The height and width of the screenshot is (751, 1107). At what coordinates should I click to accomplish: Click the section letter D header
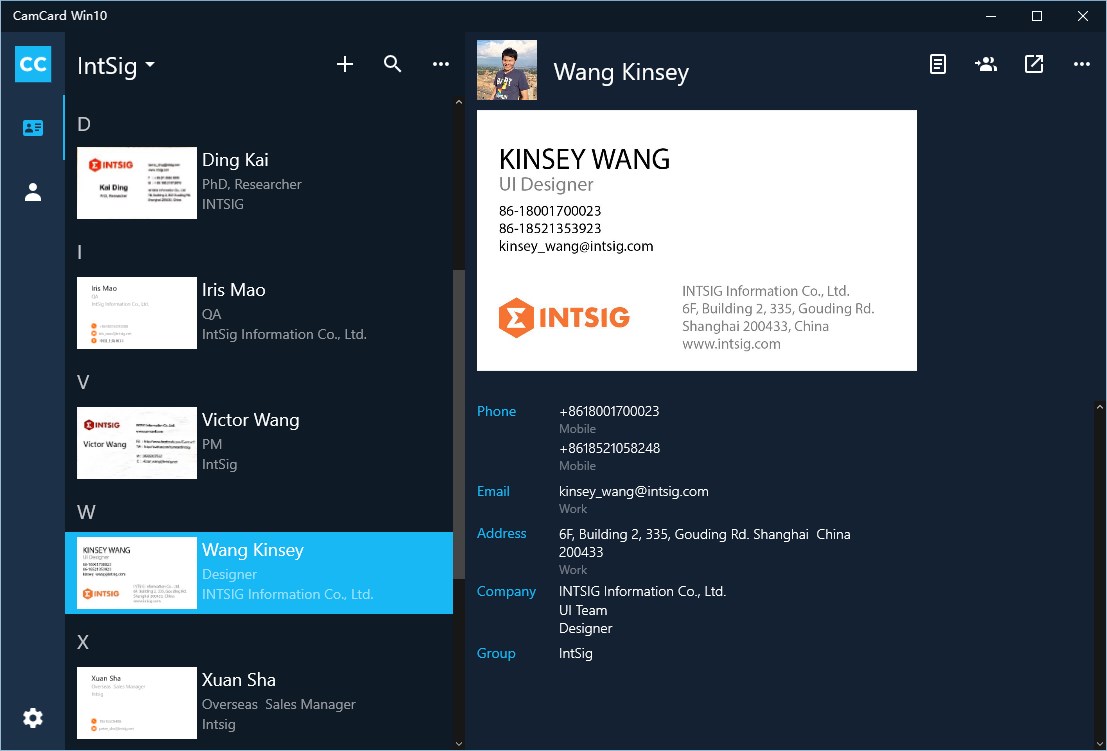pos(84,124)
